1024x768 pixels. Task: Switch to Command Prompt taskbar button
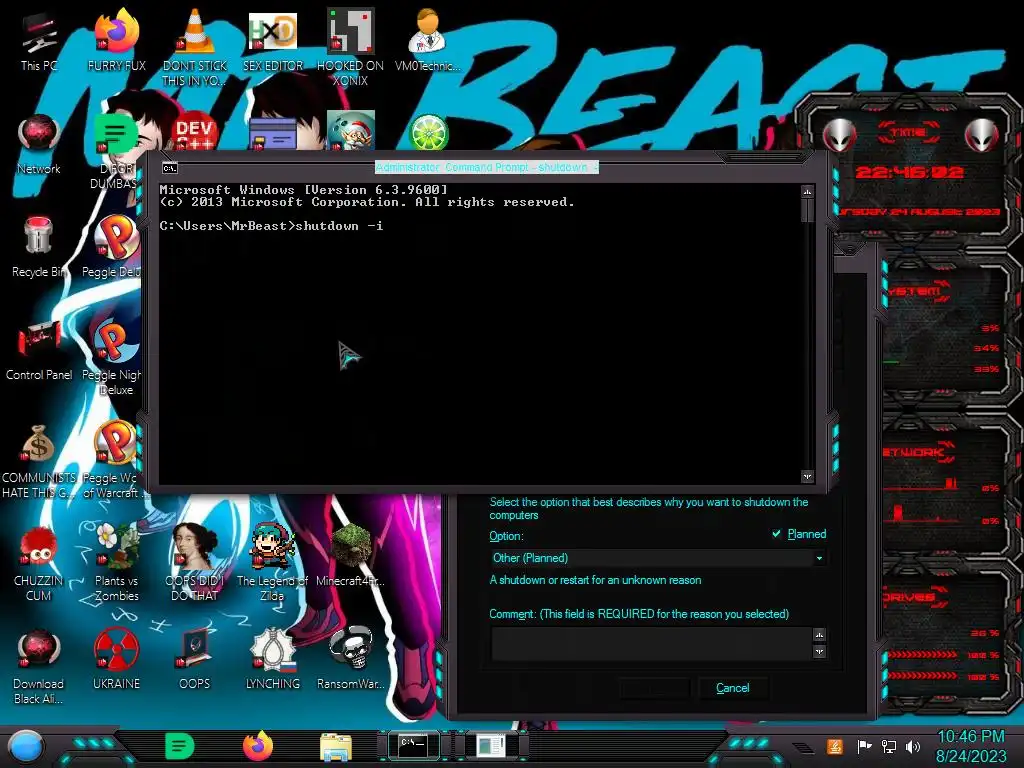click(413, 745)
